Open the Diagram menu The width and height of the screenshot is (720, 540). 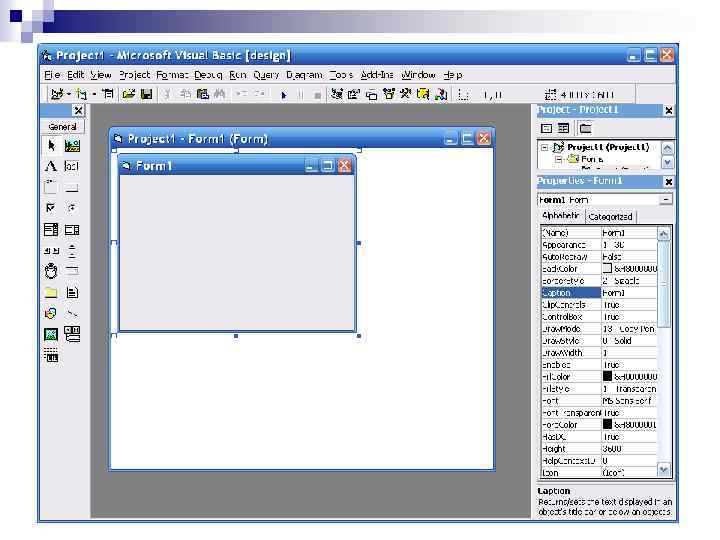click(x=304, y=74)
